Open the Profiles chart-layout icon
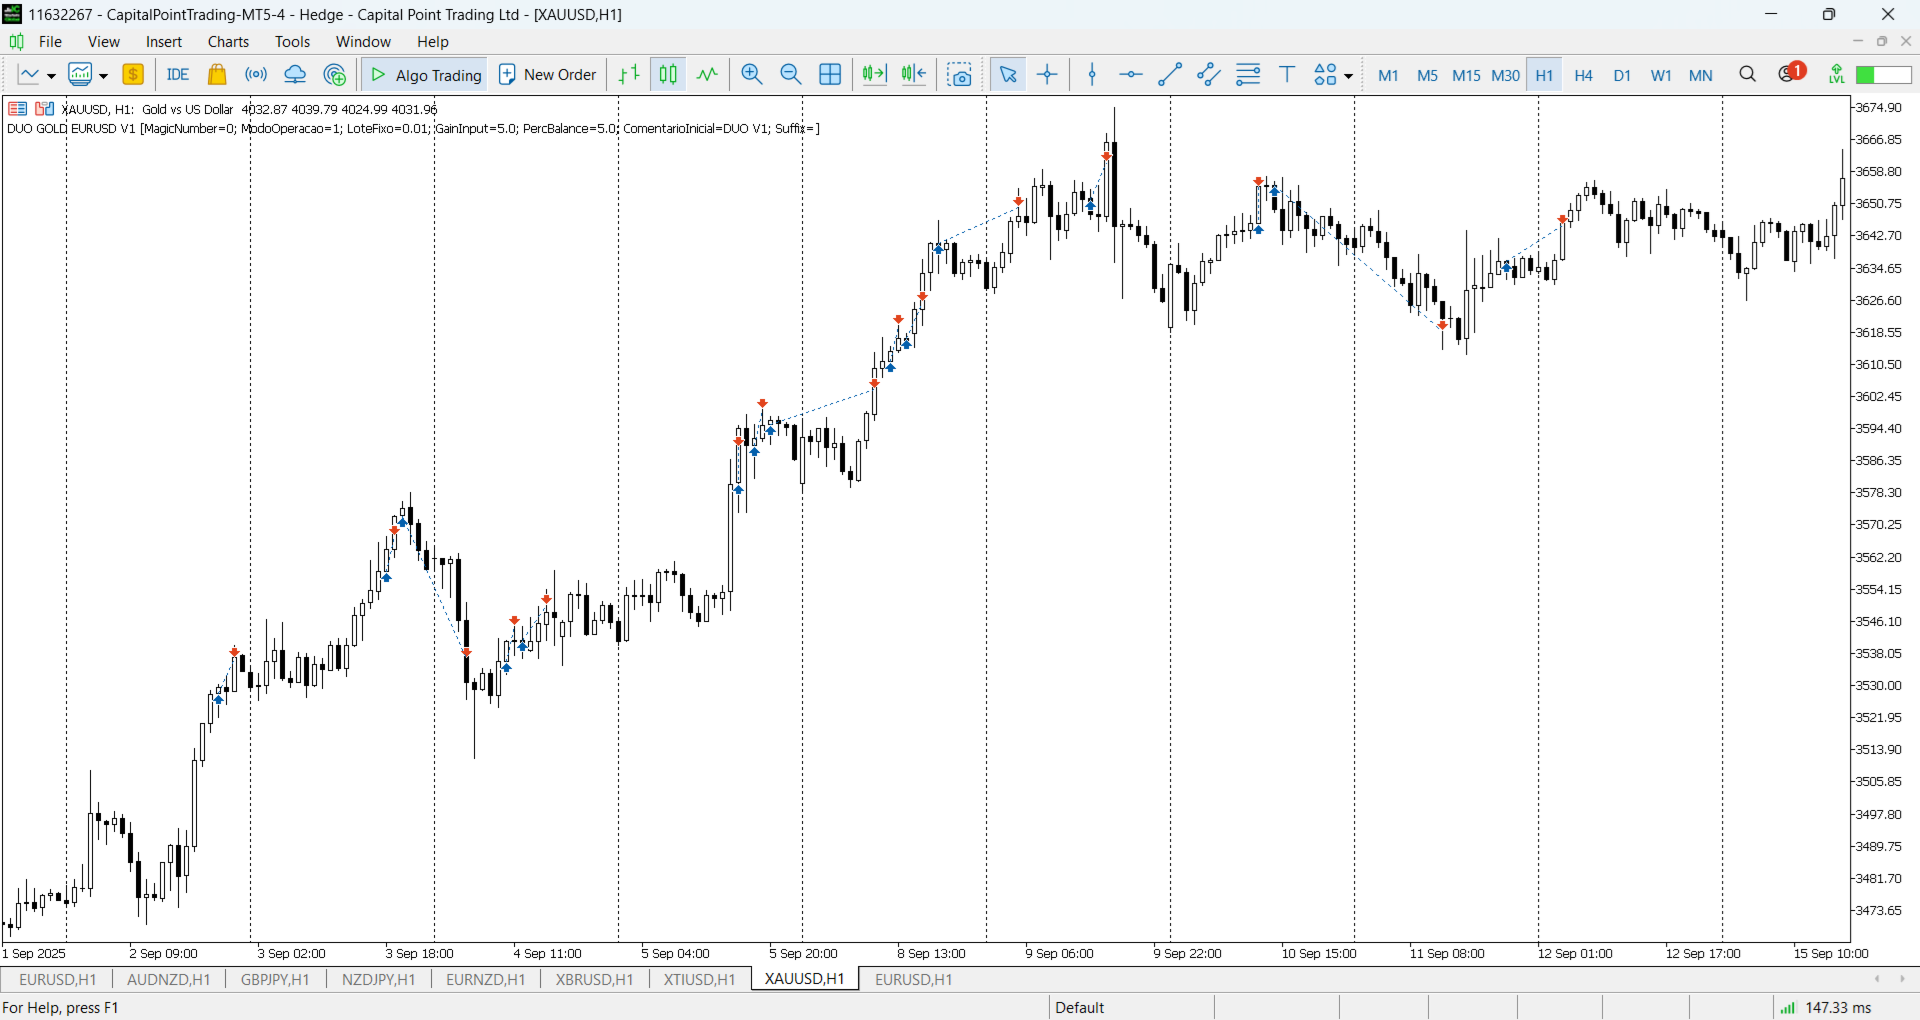The width and height of the screenshot is (1920, 1020). 81,75
